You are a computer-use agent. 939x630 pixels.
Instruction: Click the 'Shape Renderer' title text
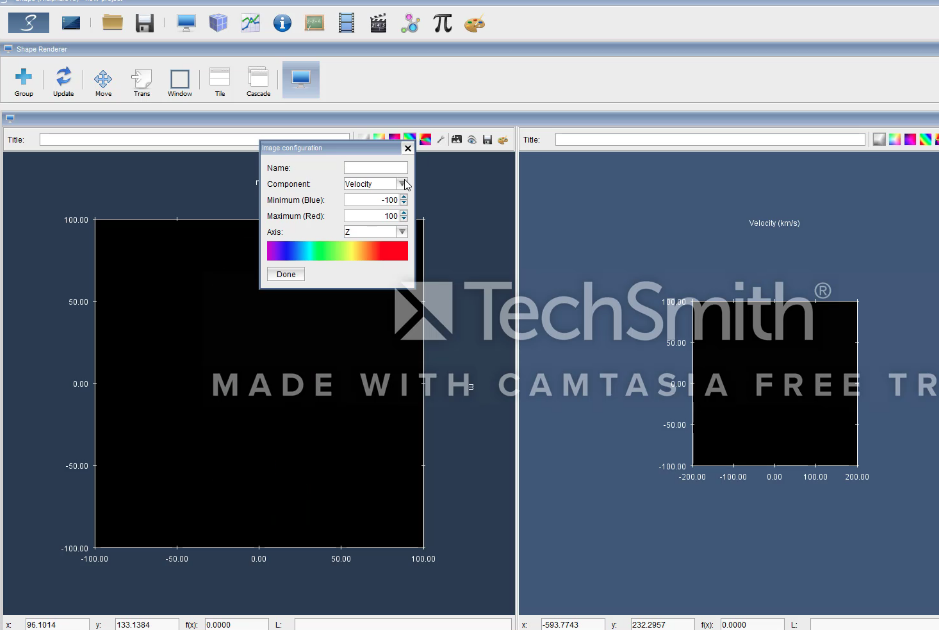tap(41, 49)
